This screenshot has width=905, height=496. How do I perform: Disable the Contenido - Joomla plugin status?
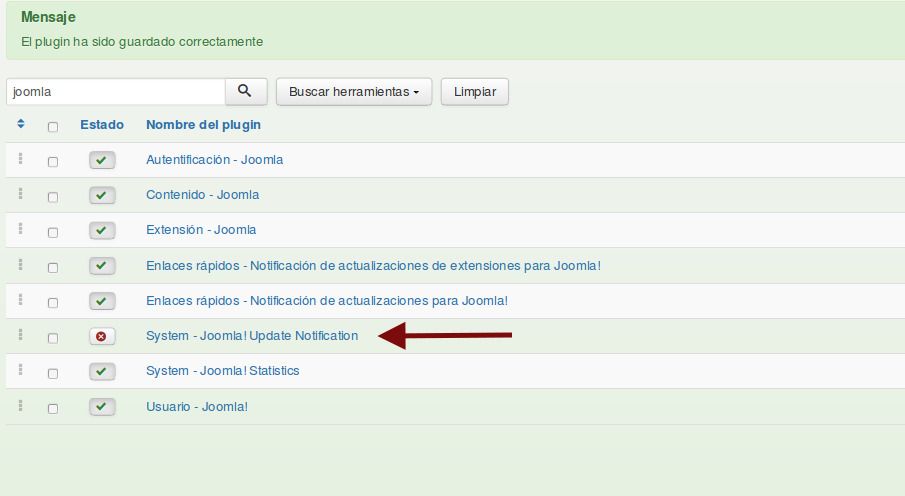[102, 195]
